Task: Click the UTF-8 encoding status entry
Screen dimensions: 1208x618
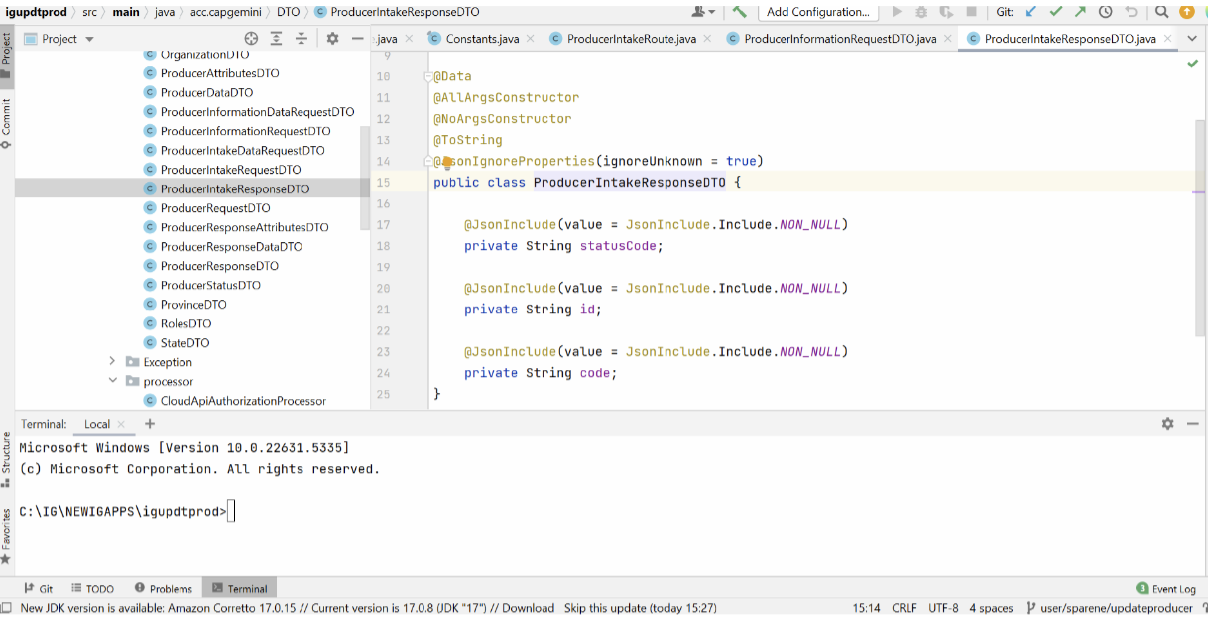Action: (x=943, y=608)
